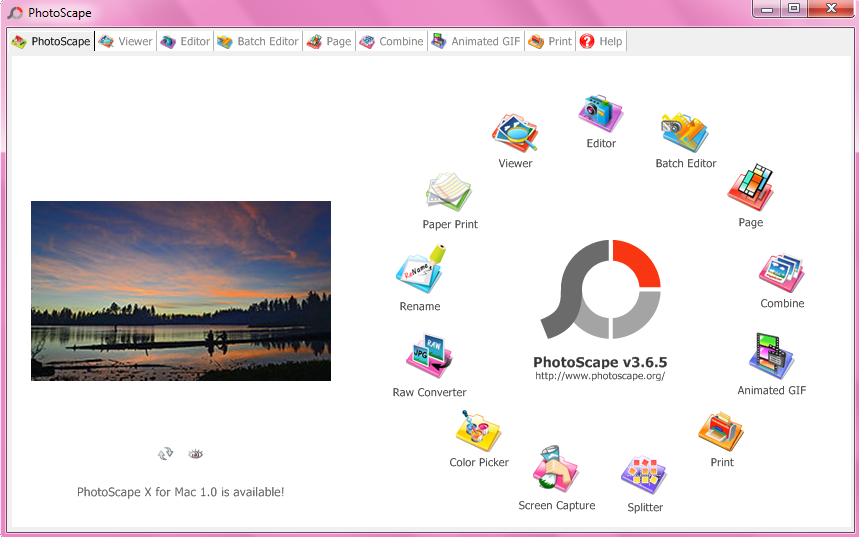Open the Splitter tool icon
Screen dimensions: 859x537
pyautogui.click(x=645, y=476)
